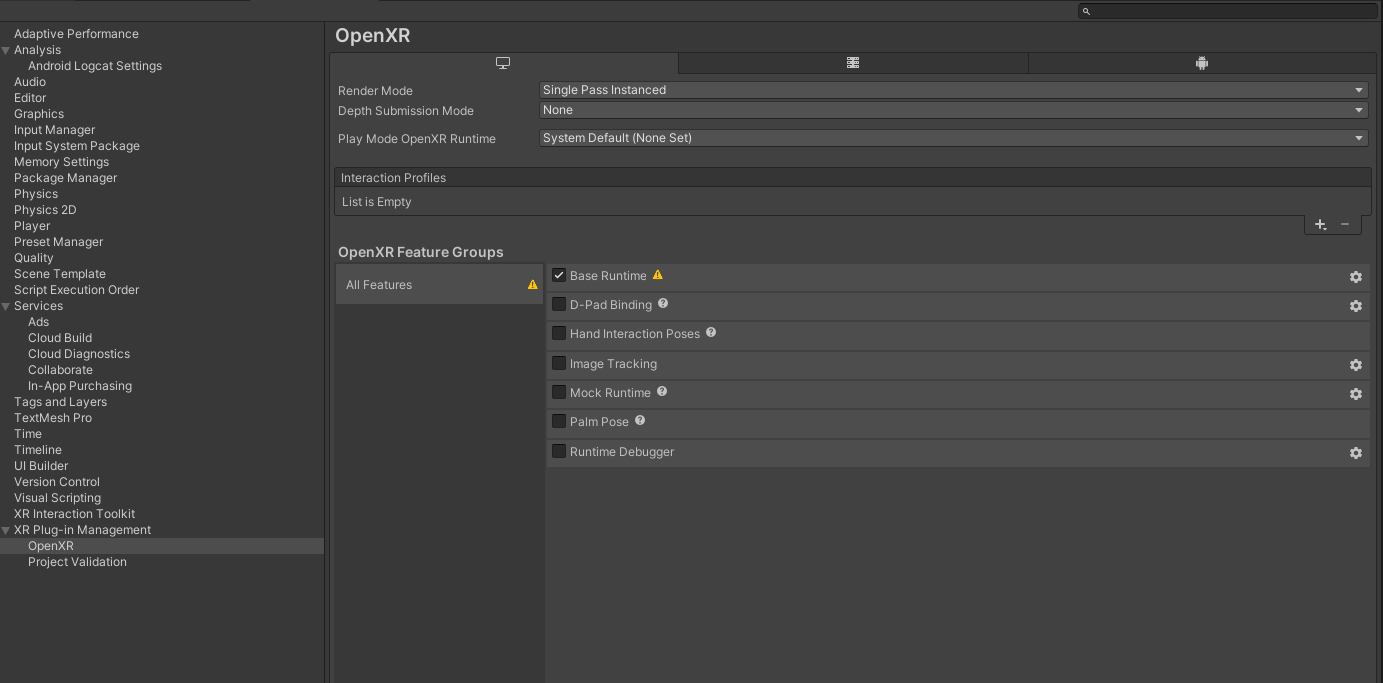
Task: Open XR Interaction Toolkit settings
Action: click(75, 514)
